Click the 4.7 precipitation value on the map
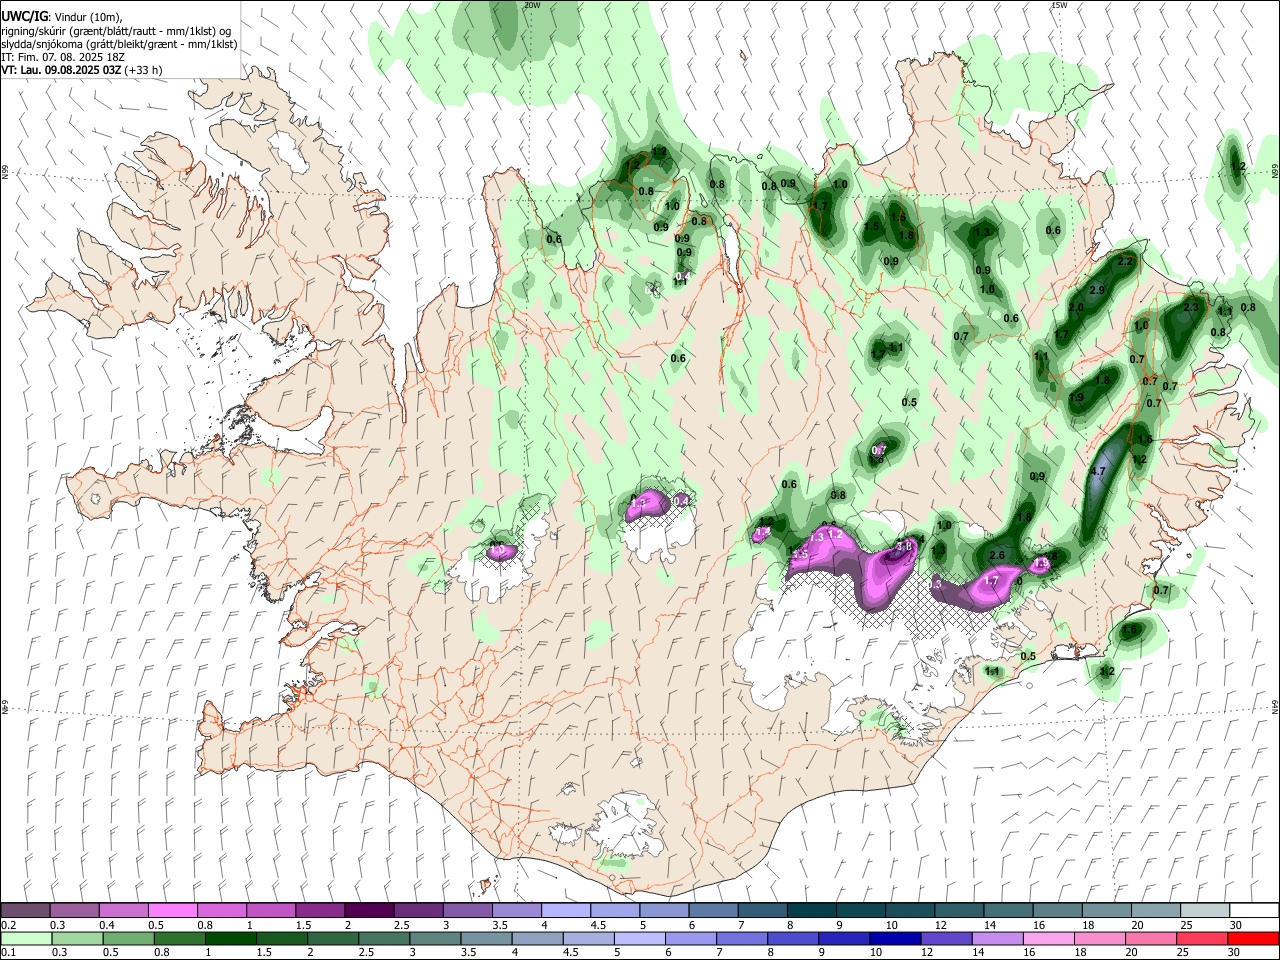 [x=1097, y=471]
